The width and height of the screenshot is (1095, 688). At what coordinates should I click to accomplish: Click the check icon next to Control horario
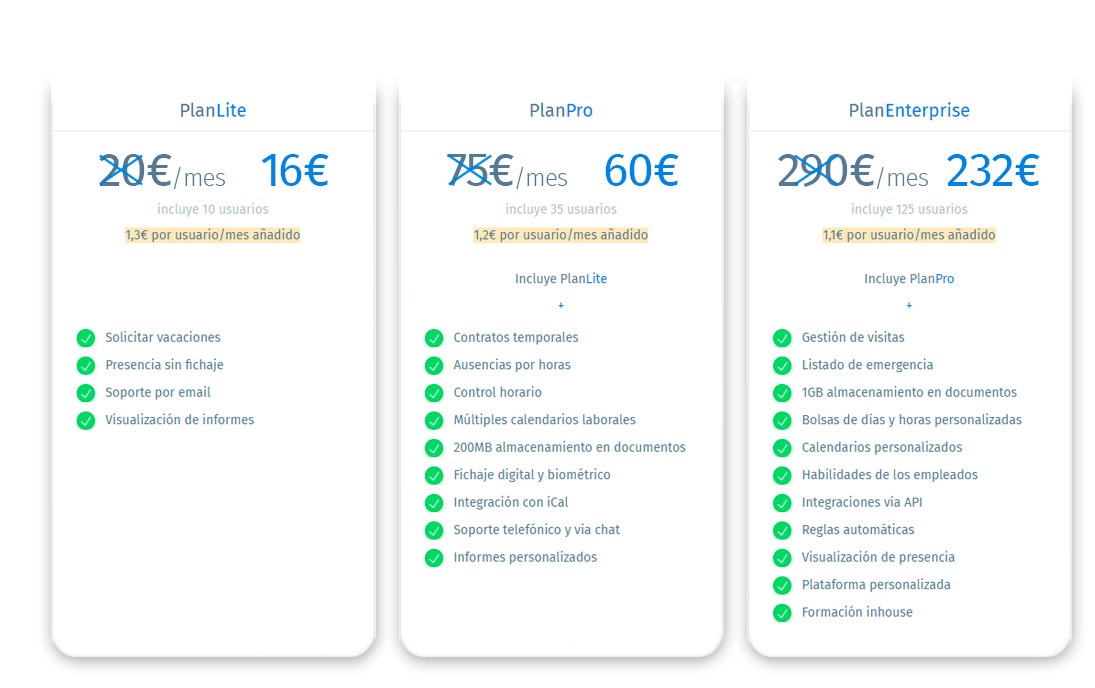[x=434, y=393]
